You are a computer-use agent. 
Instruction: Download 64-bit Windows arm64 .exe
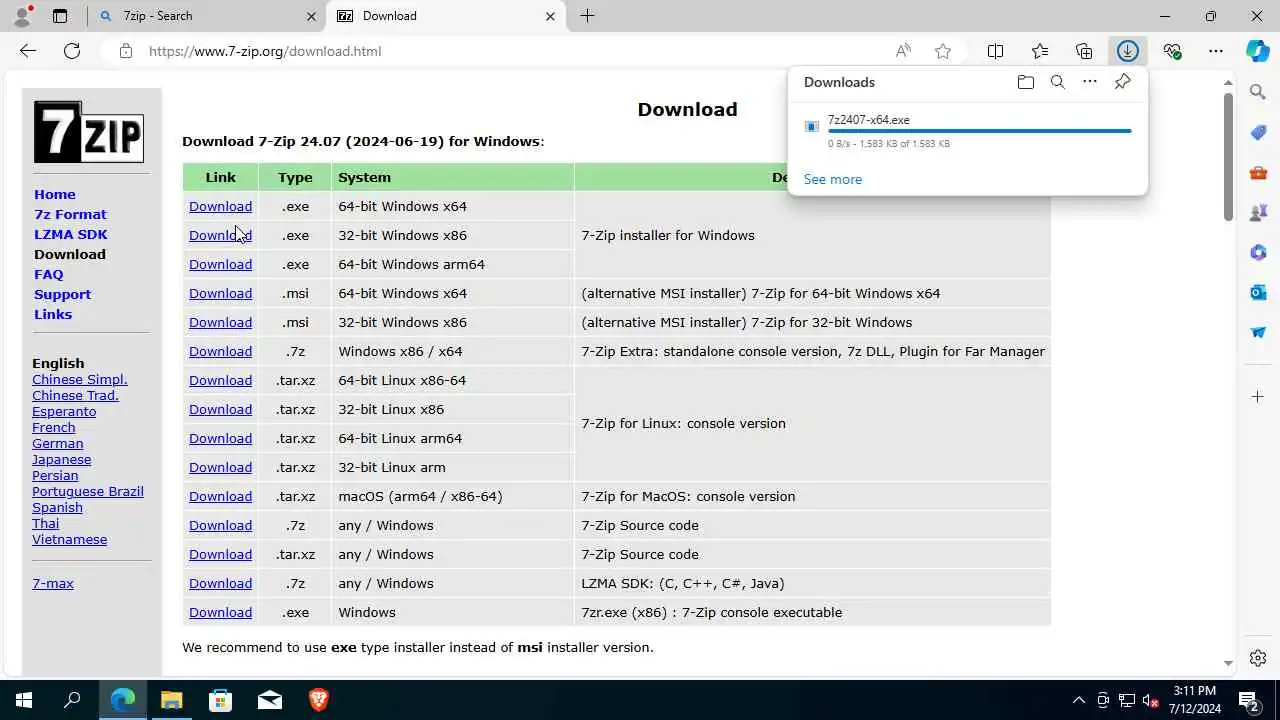pos(220,264)
